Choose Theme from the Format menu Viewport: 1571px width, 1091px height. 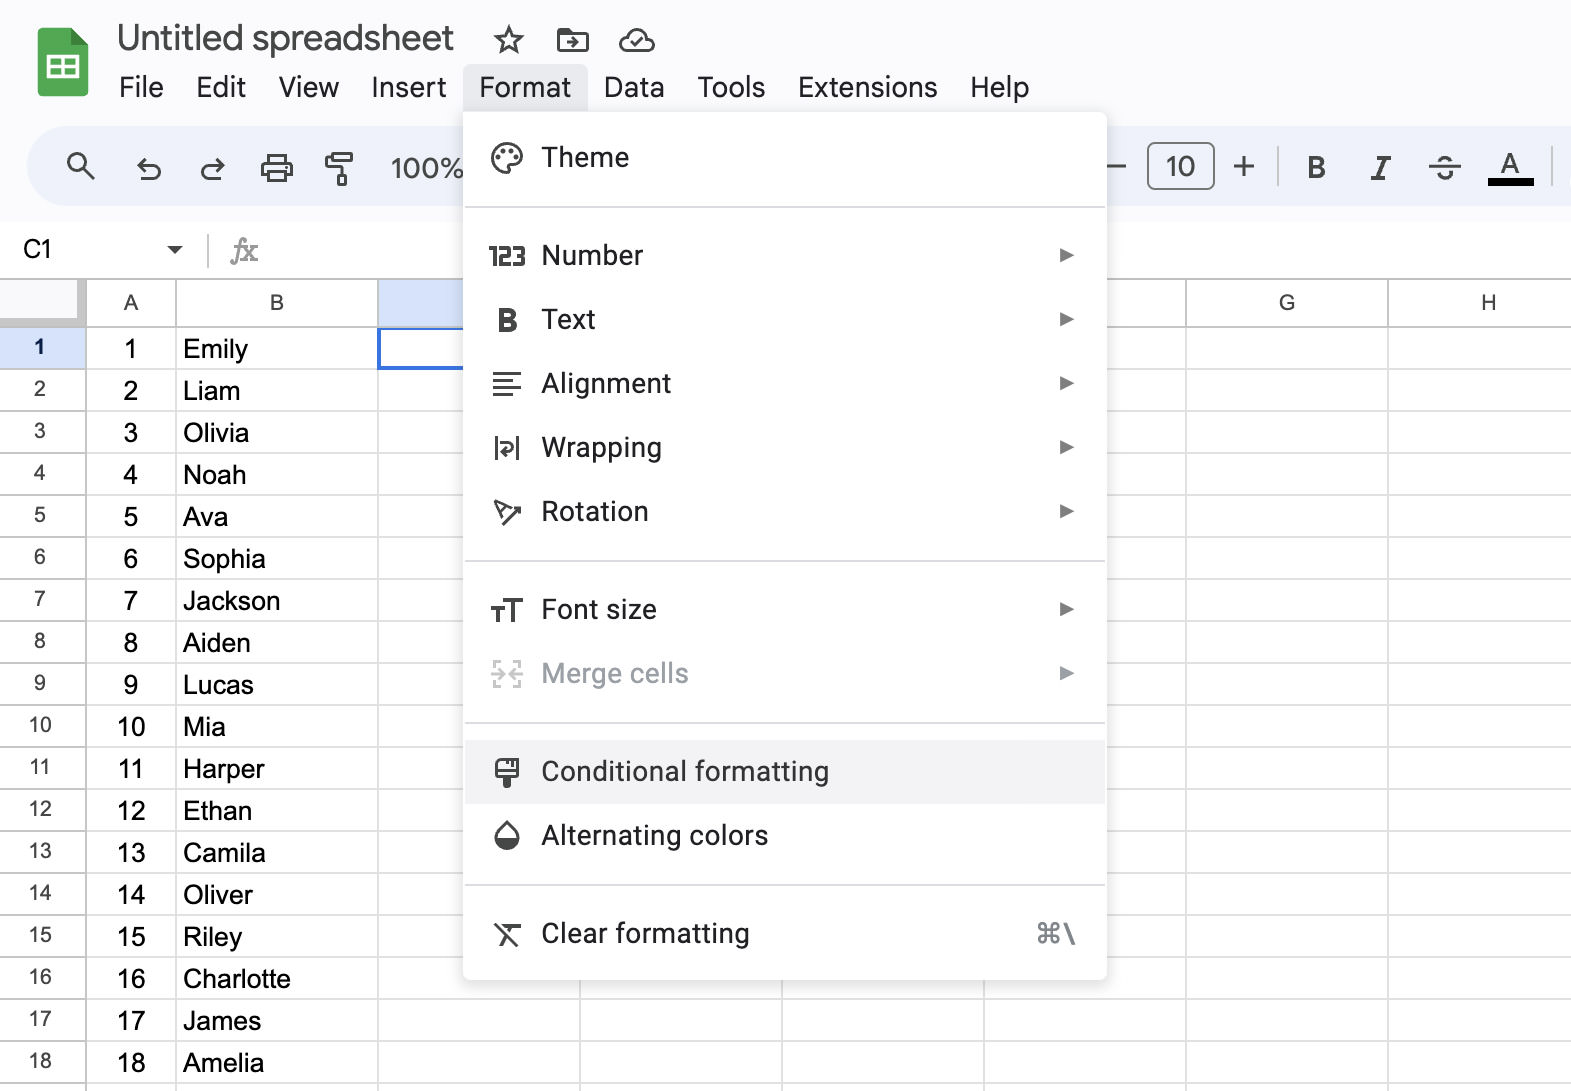(785, 158)
